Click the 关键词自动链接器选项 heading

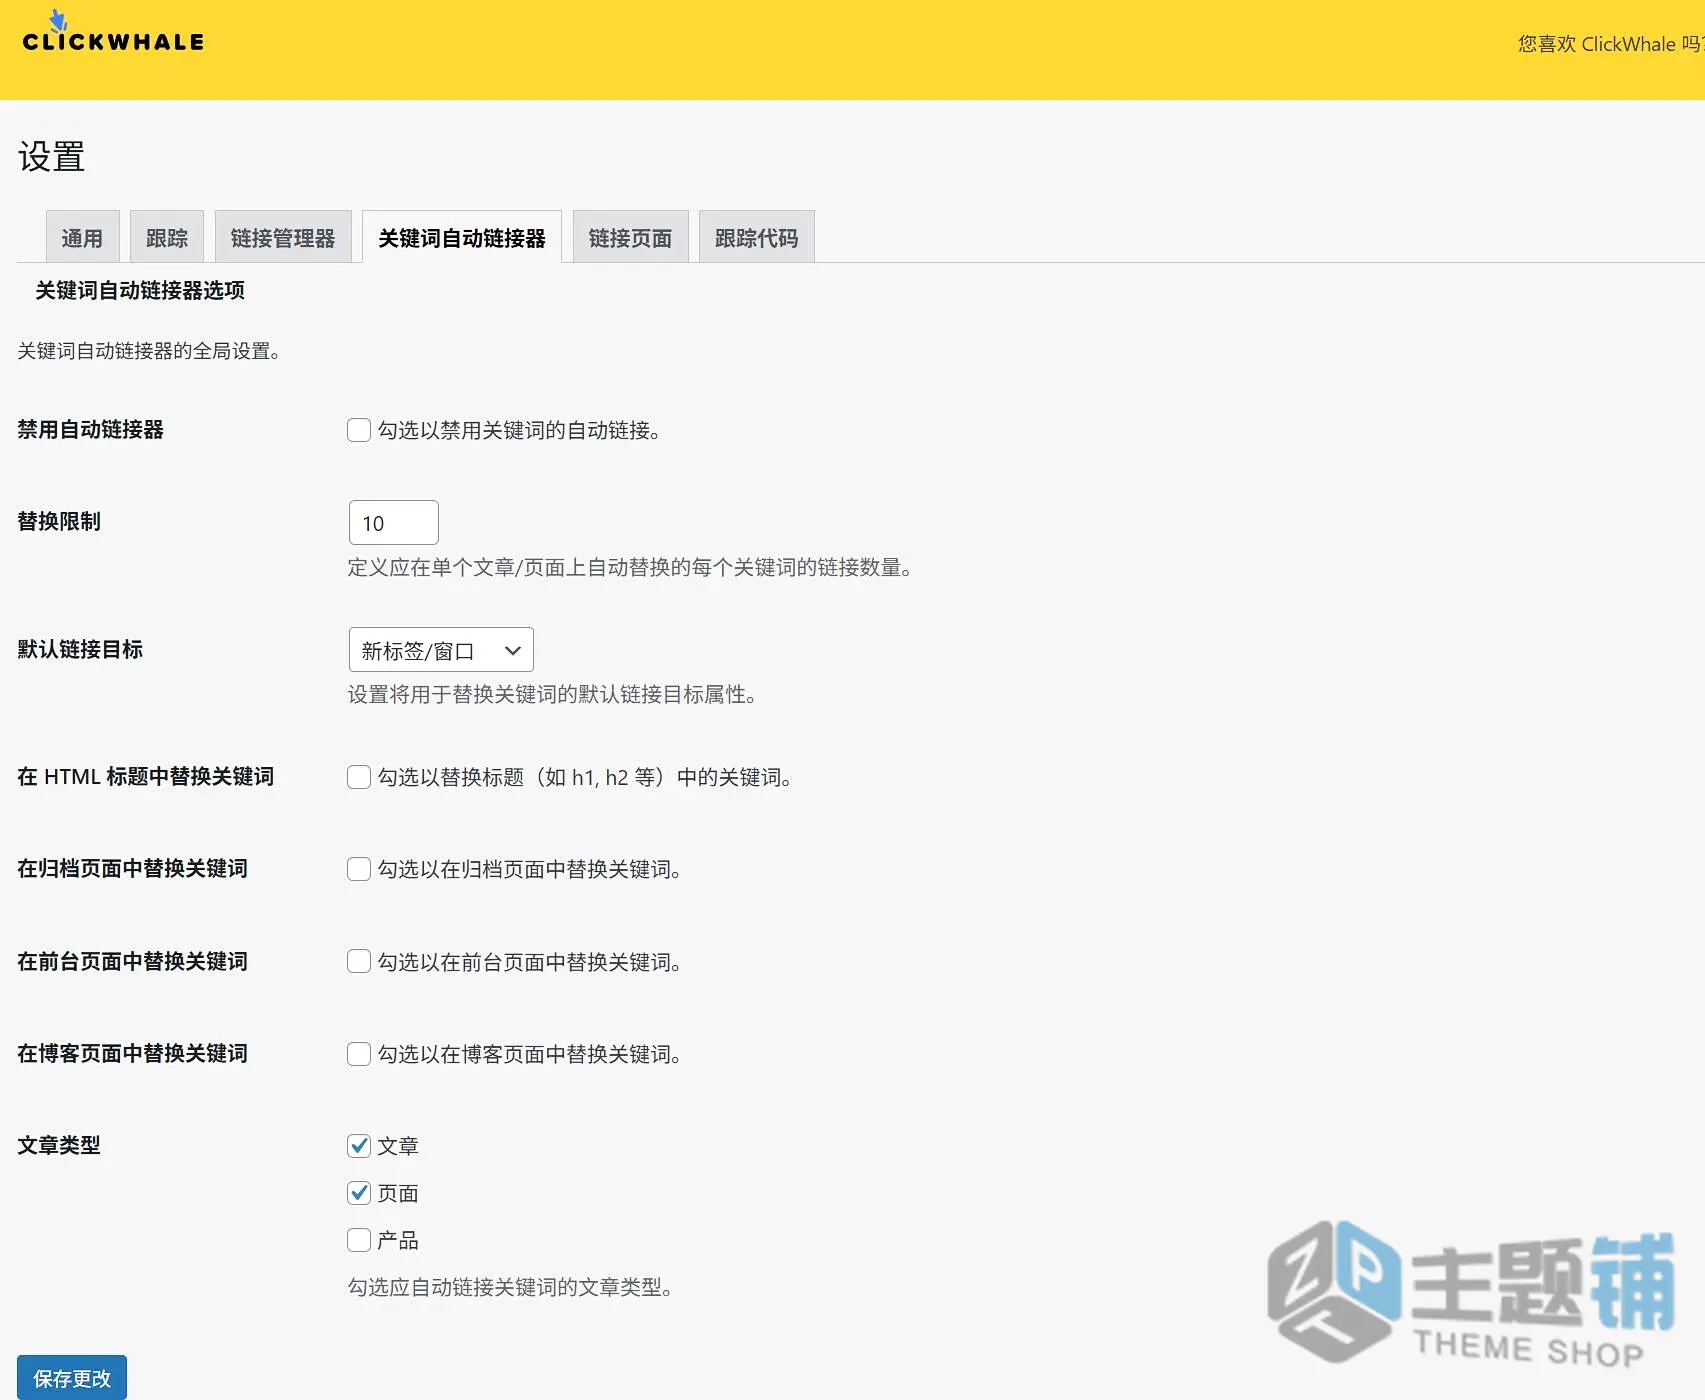click(x=140, y=290)
